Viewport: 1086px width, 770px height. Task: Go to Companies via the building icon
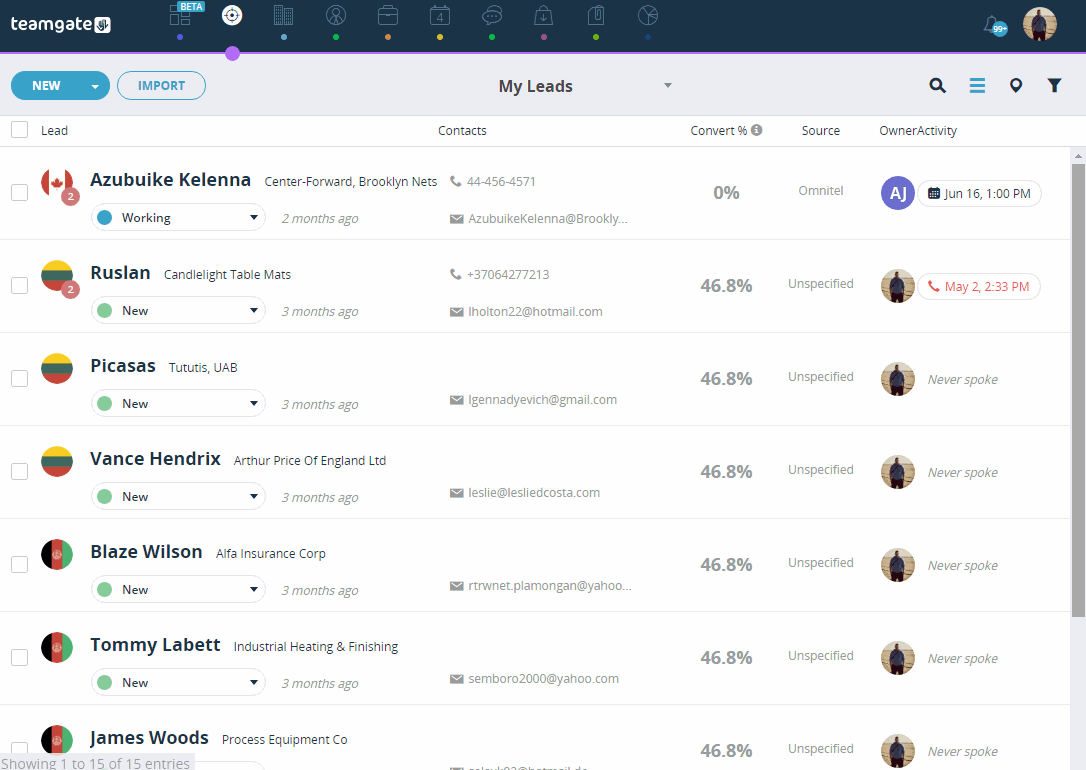283,15
